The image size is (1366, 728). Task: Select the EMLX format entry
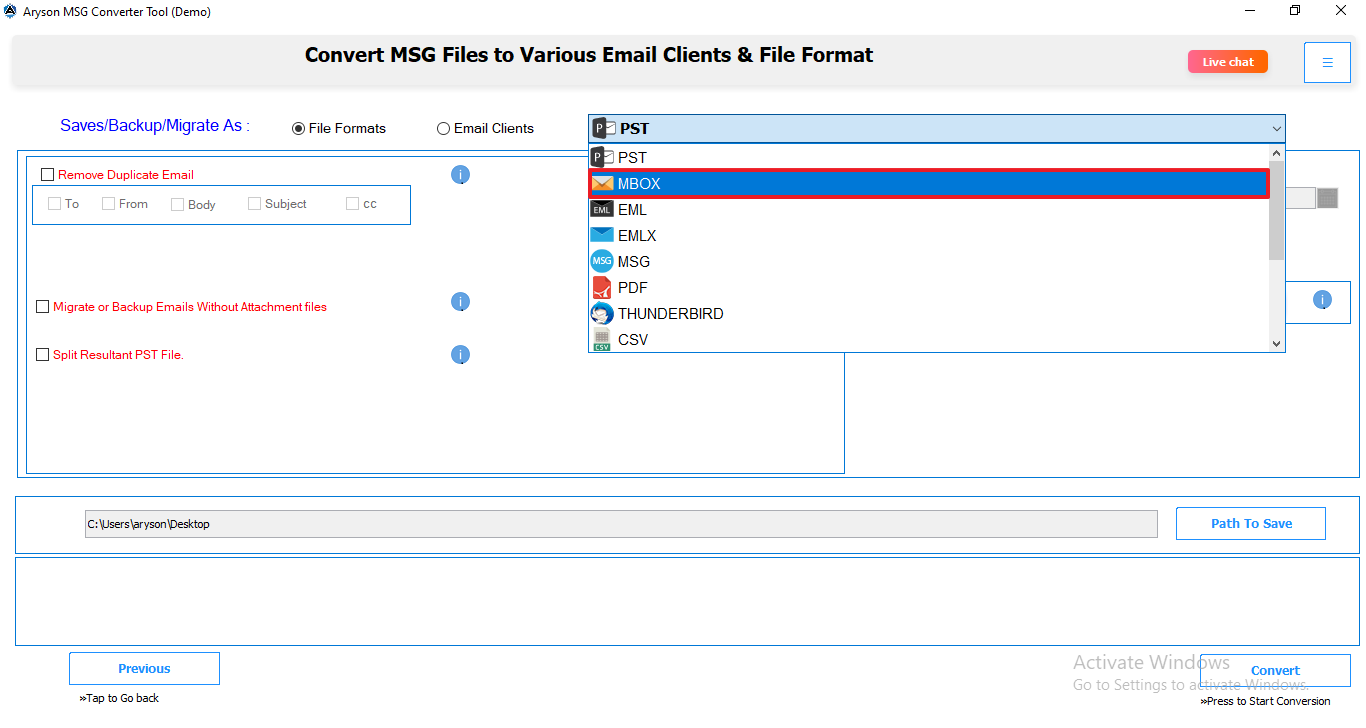[928, 236]
